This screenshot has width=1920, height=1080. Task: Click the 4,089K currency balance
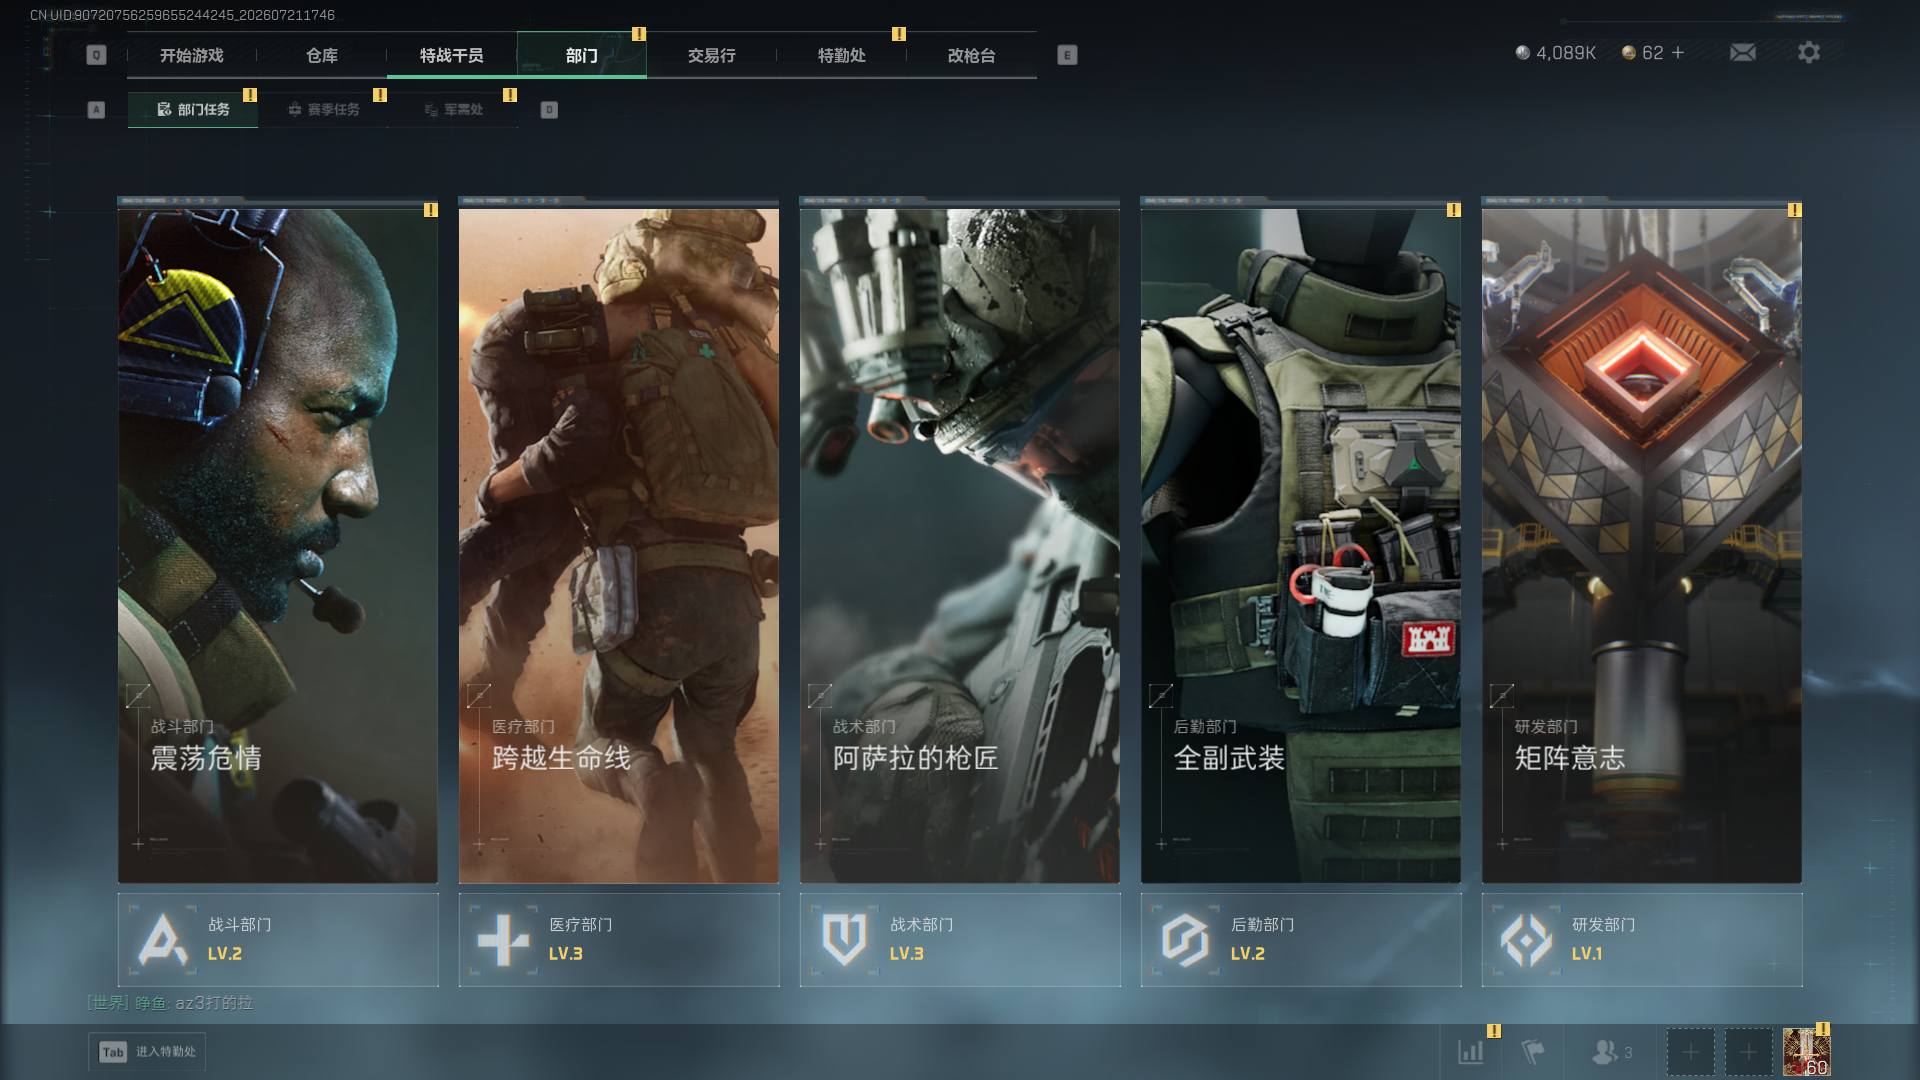click(1556, 53)
